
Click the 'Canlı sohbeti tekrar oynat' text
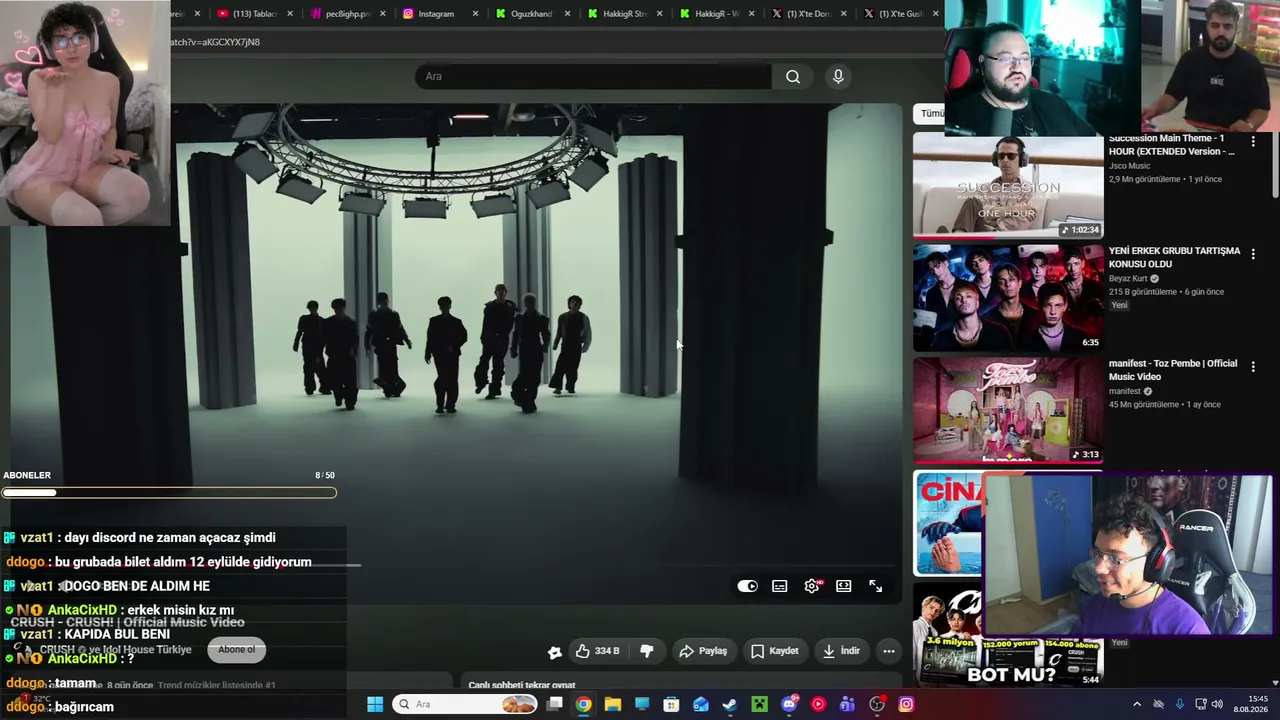[x=522, y=685]
